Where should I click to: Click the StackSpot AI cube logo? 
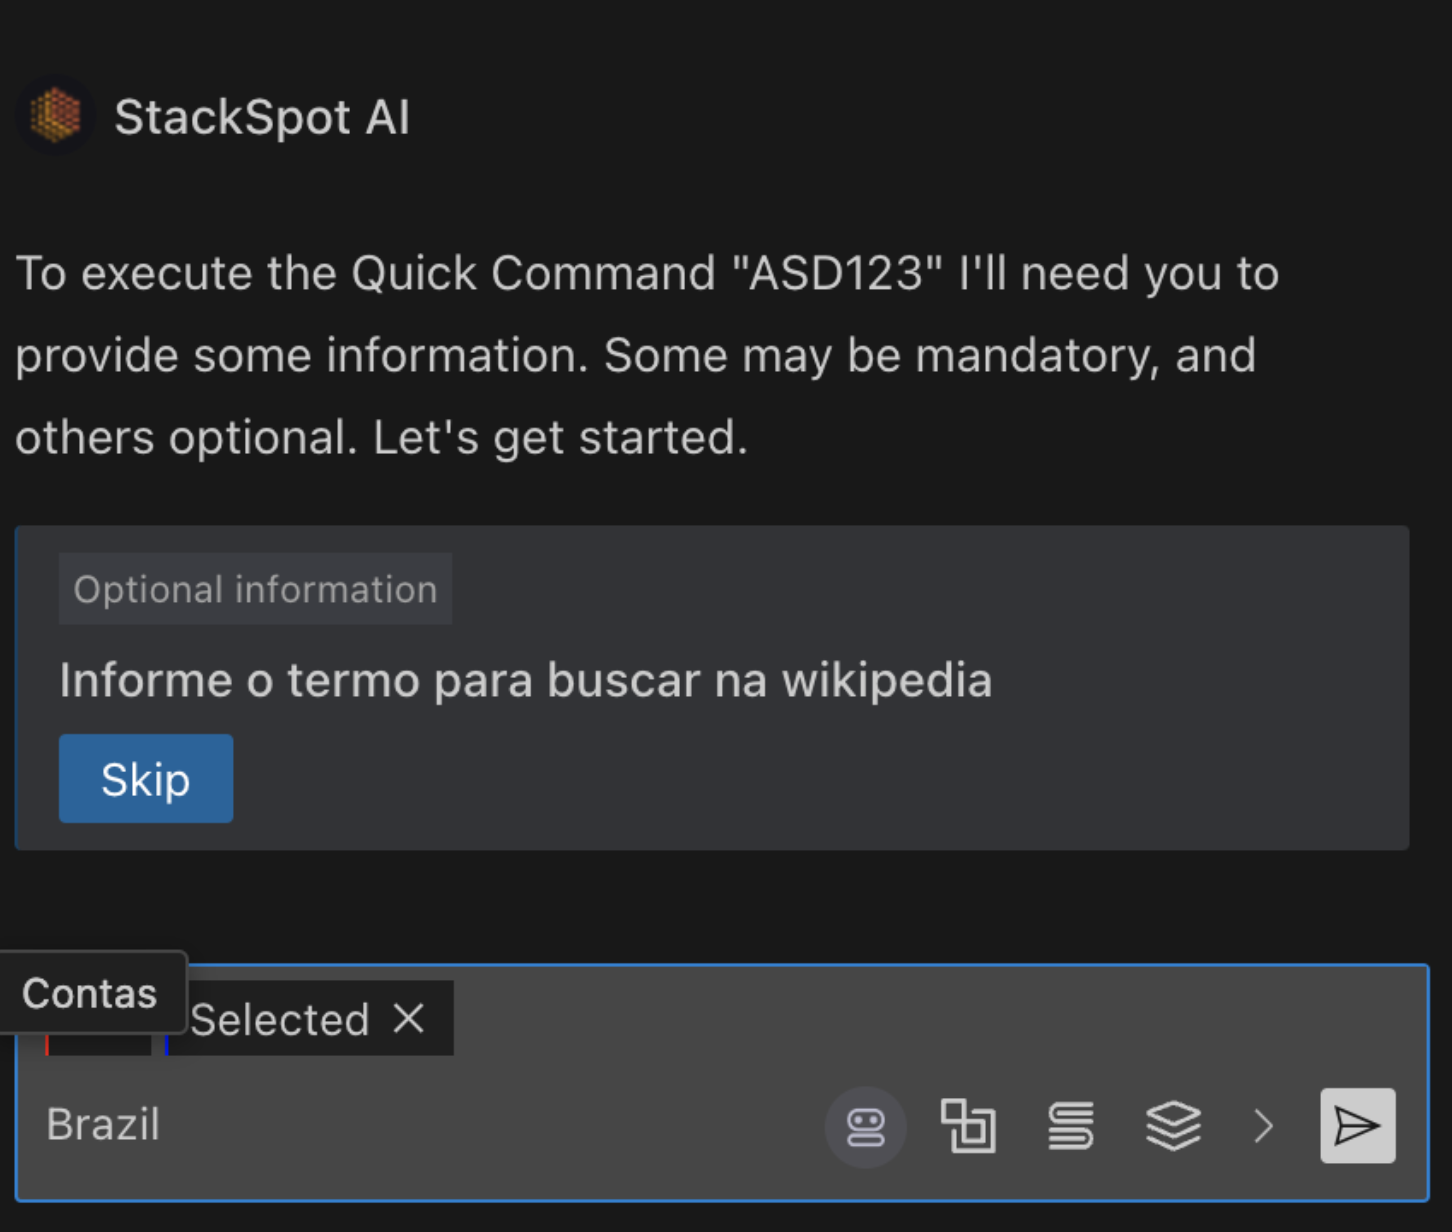tap(55, 115)
